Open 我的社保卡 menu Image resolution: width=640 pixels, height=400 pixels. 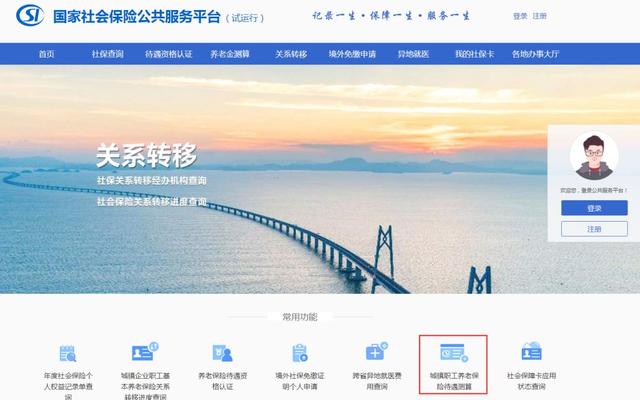(475, 54)
